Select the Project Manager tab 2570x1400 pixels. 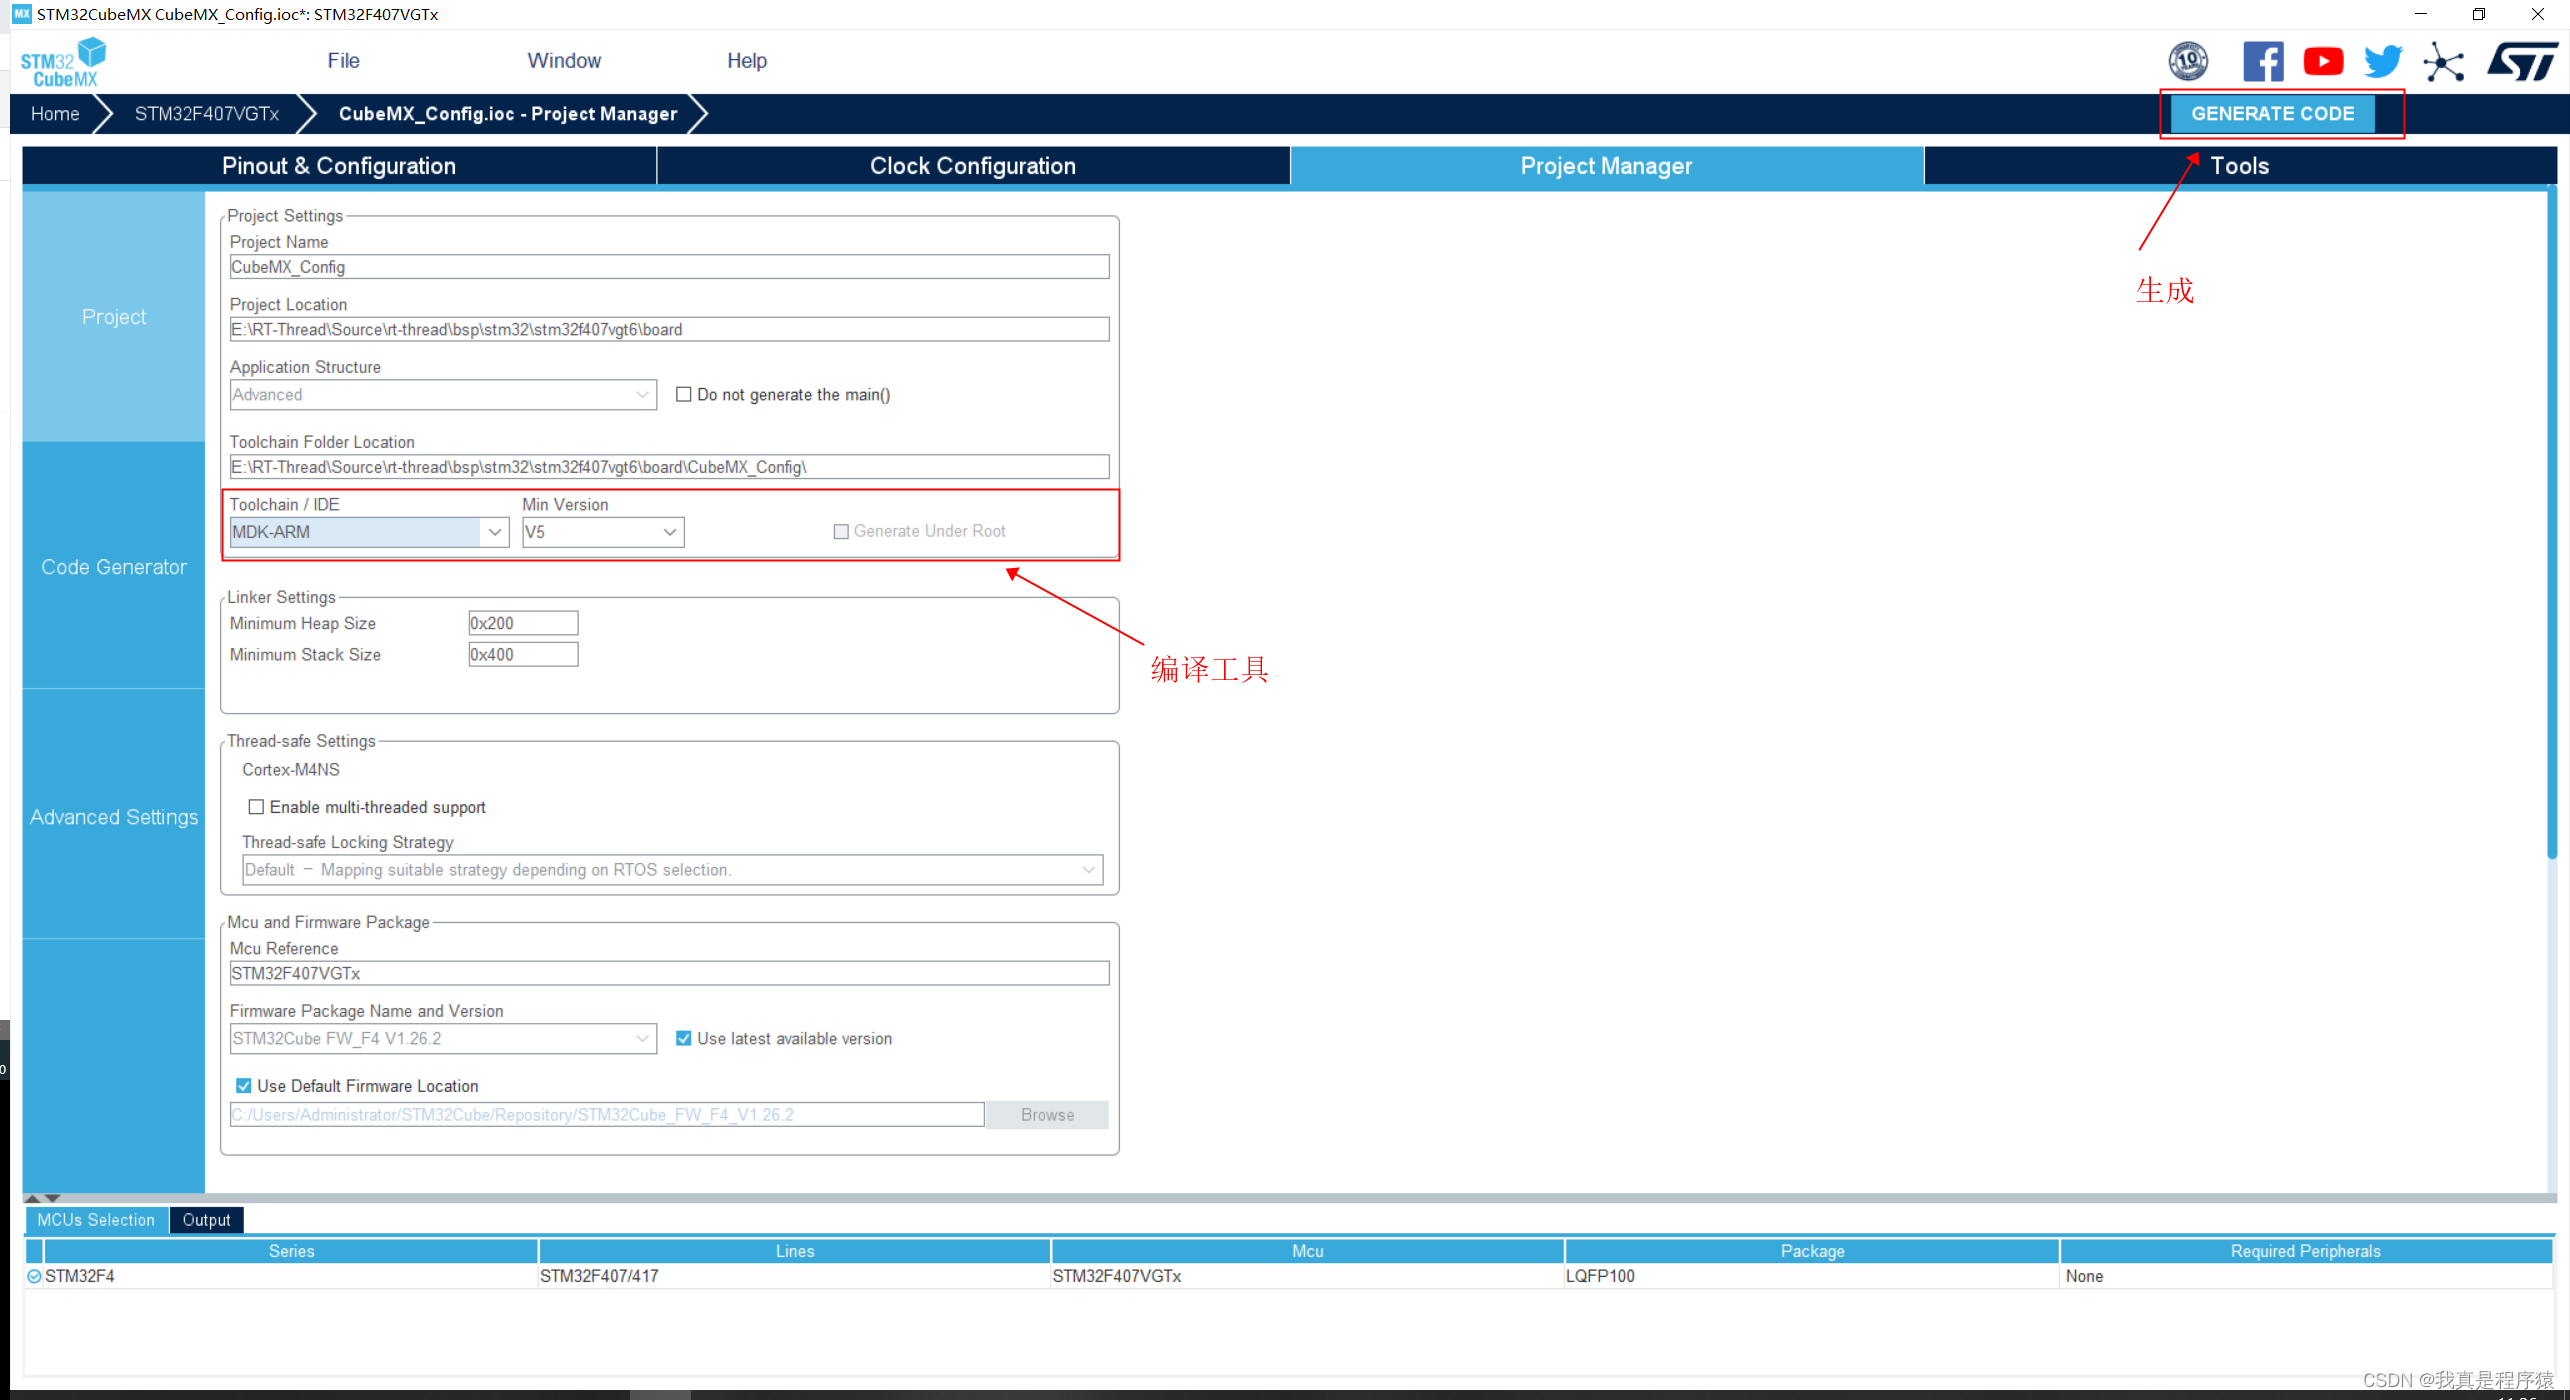1606,166
